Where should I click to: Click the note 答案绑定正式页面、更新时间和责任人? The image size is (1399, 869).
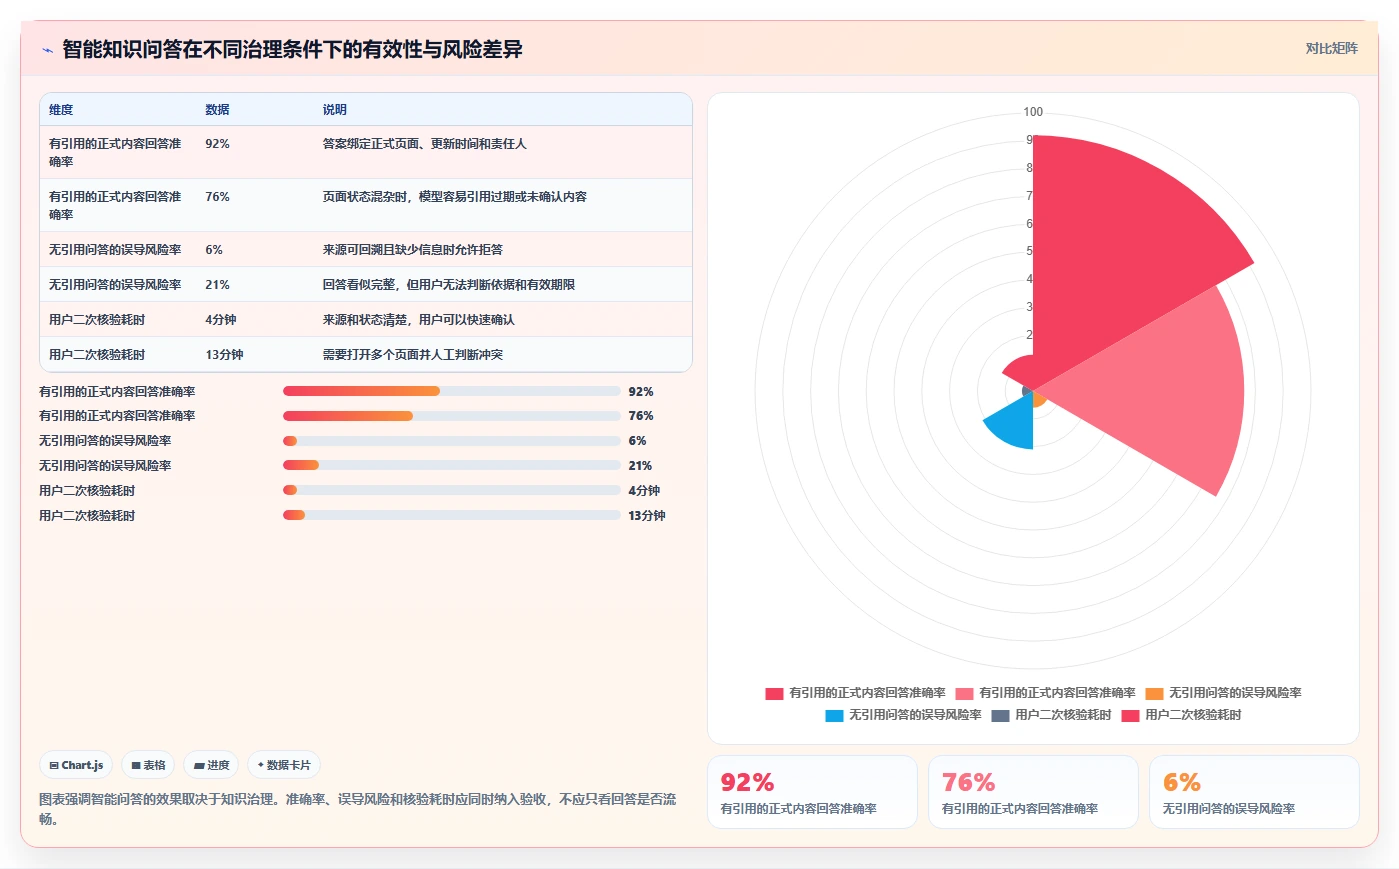424,144
